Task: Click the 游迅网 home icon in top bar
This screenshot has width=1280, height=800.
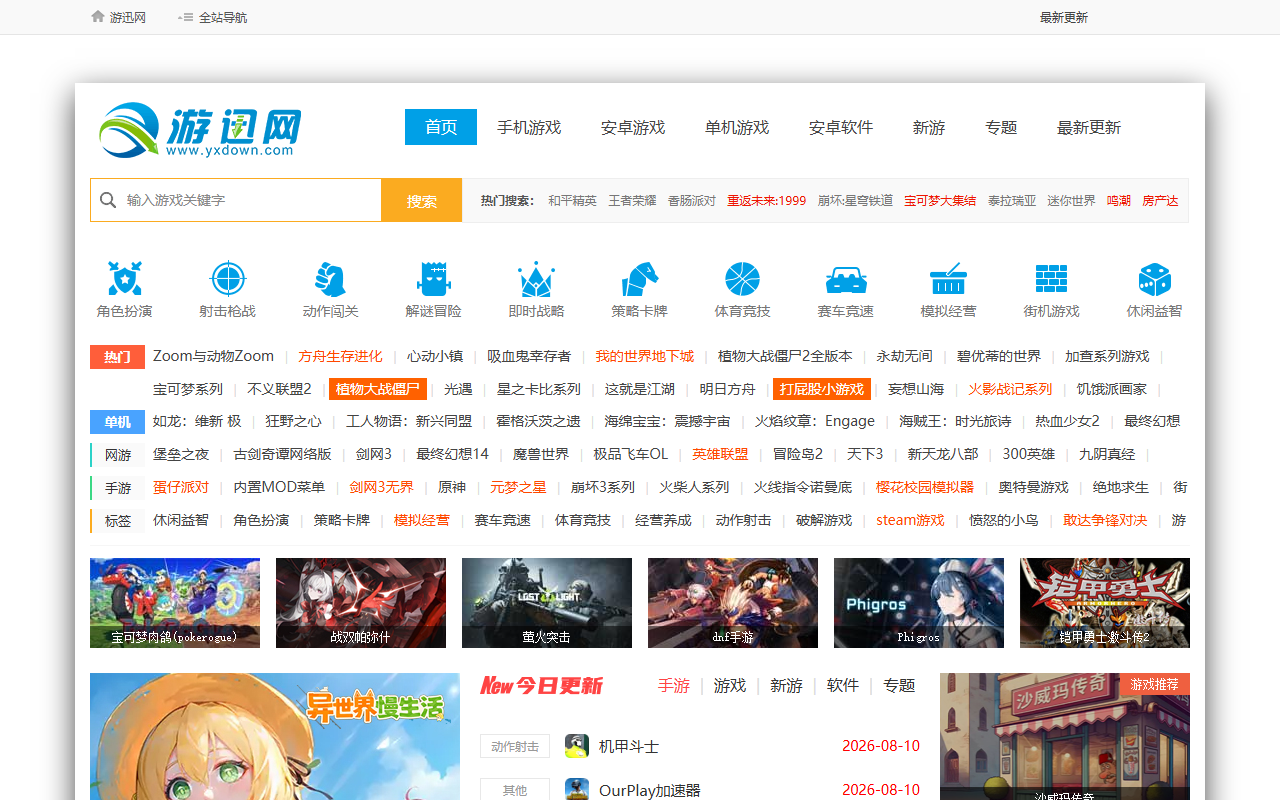Action: point(97,17)
